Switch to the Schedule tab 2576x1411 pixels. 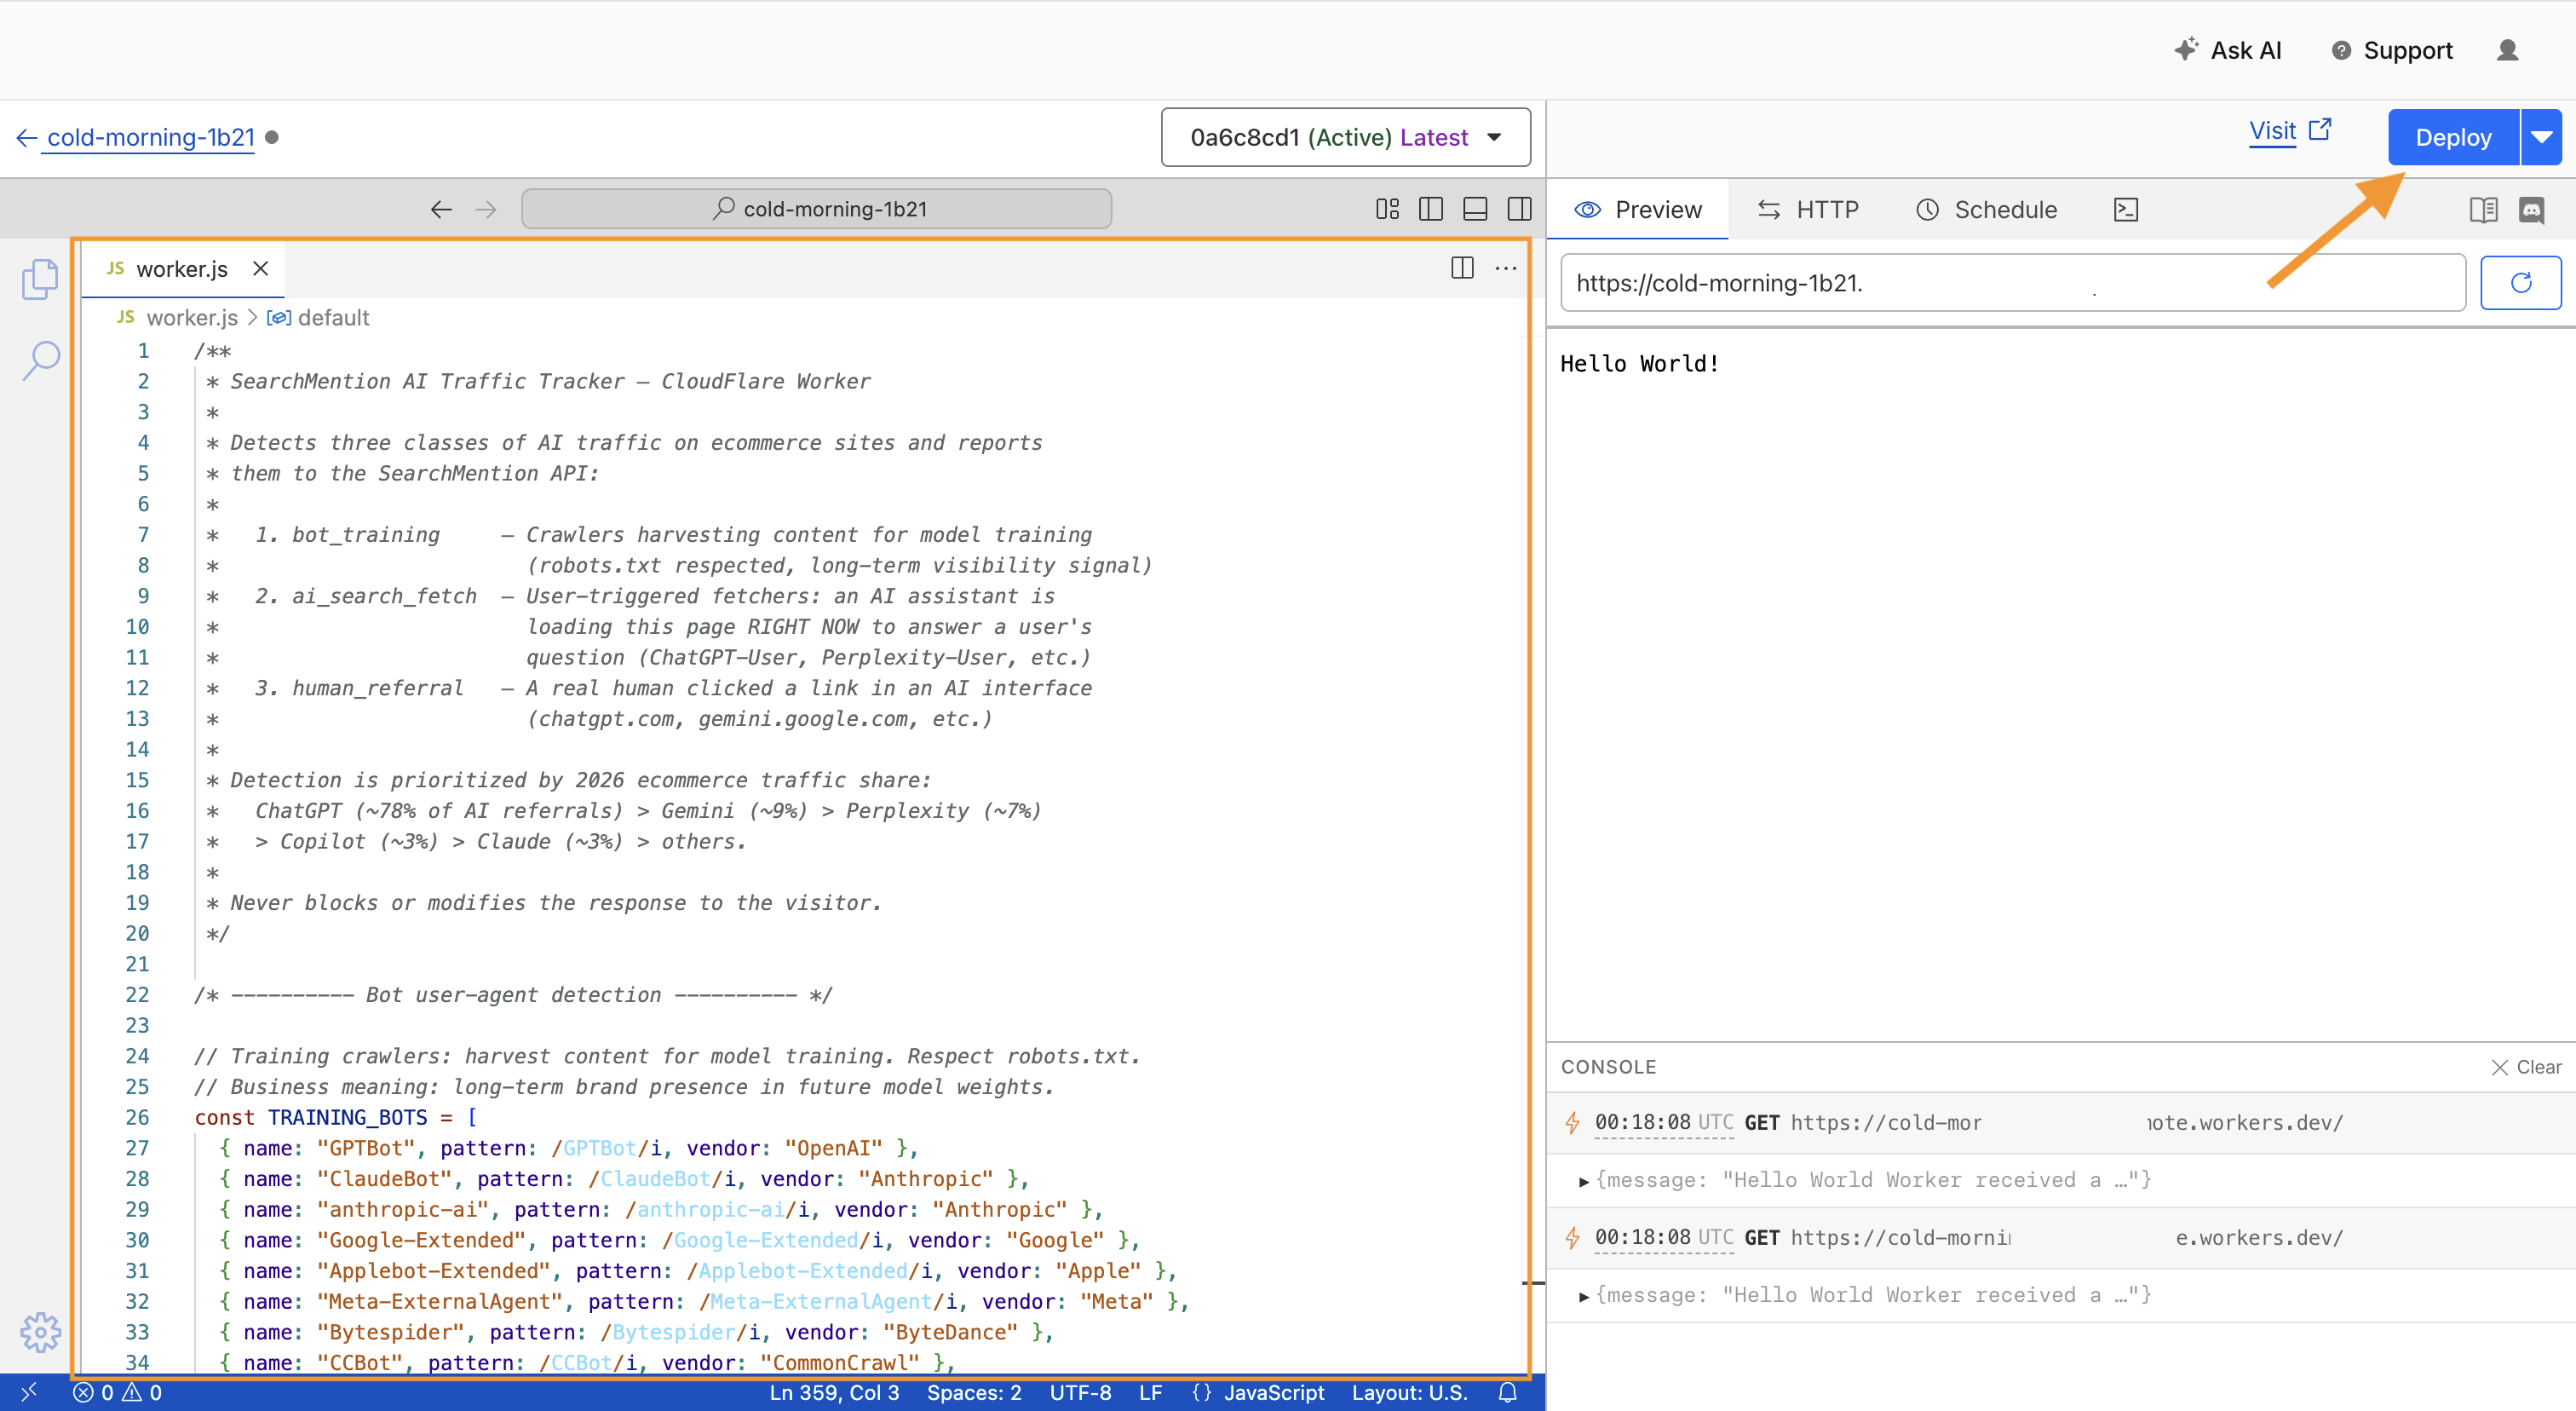click(1986, 209)
